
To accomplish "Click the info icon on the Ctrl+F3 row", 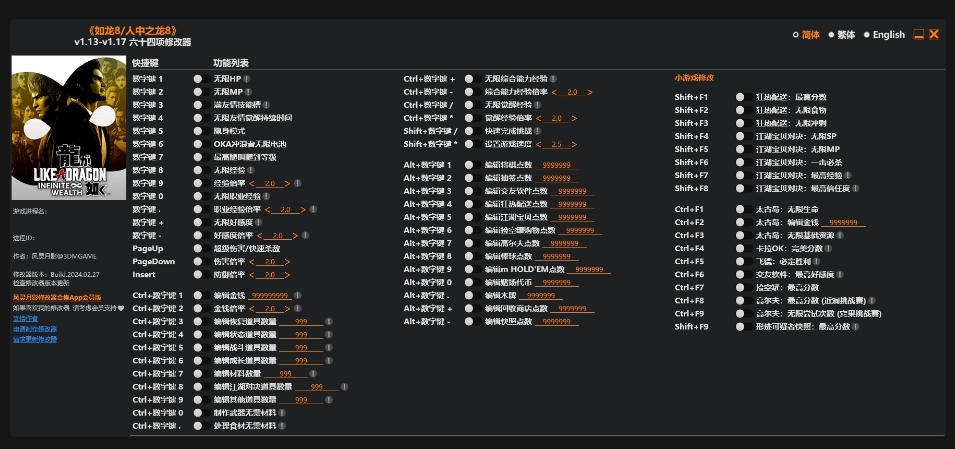I will click(840, 235).
